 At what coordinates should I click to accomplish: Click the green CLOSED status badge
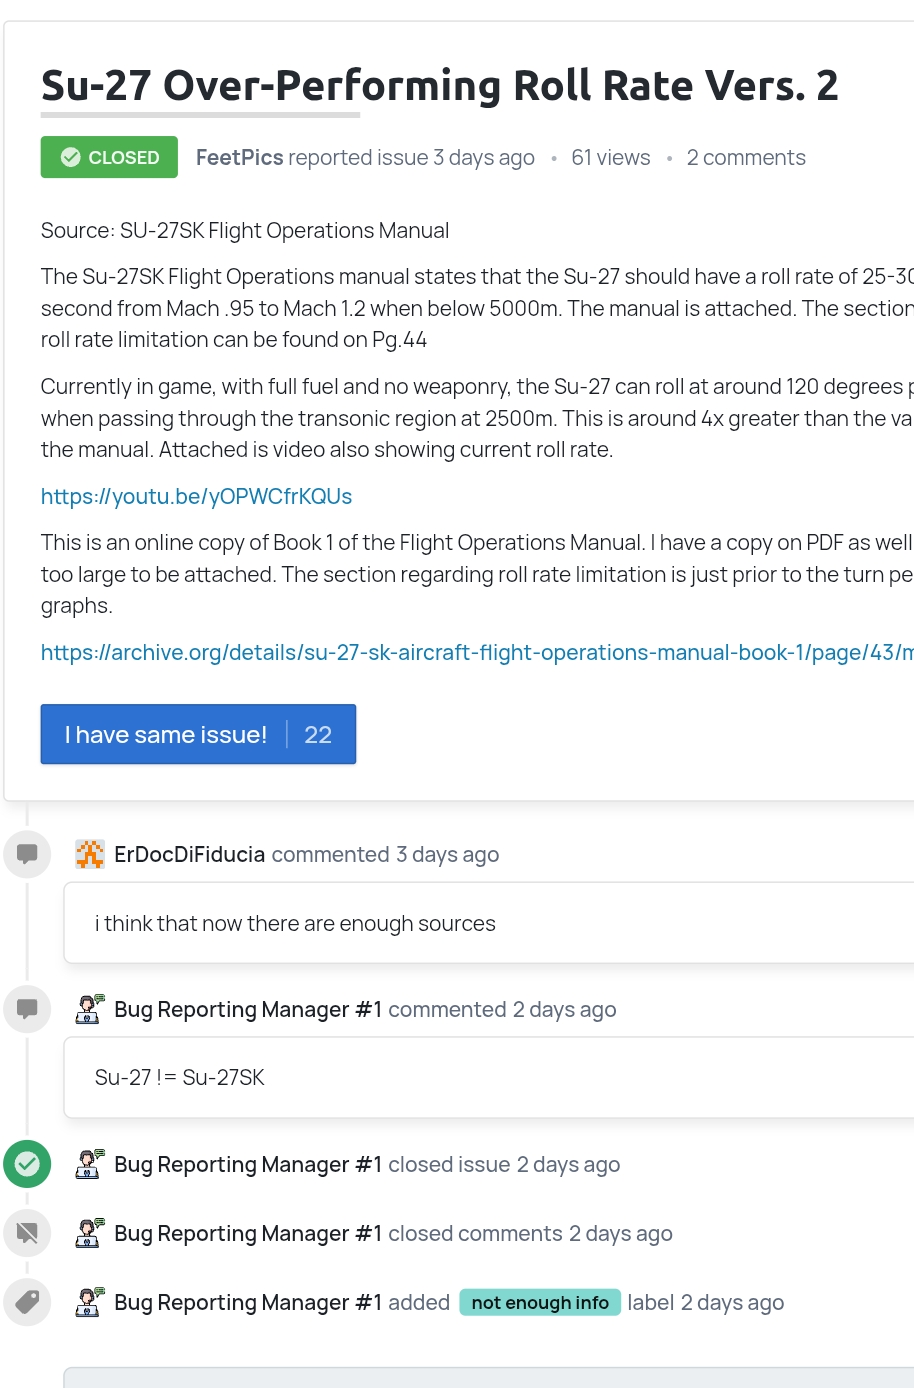[x=109, y=157]
